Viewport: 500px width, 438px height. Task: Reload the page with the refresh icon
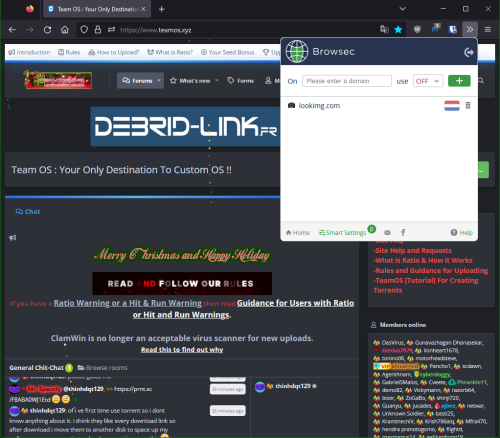pyautogui.click(x=47, y=30)
